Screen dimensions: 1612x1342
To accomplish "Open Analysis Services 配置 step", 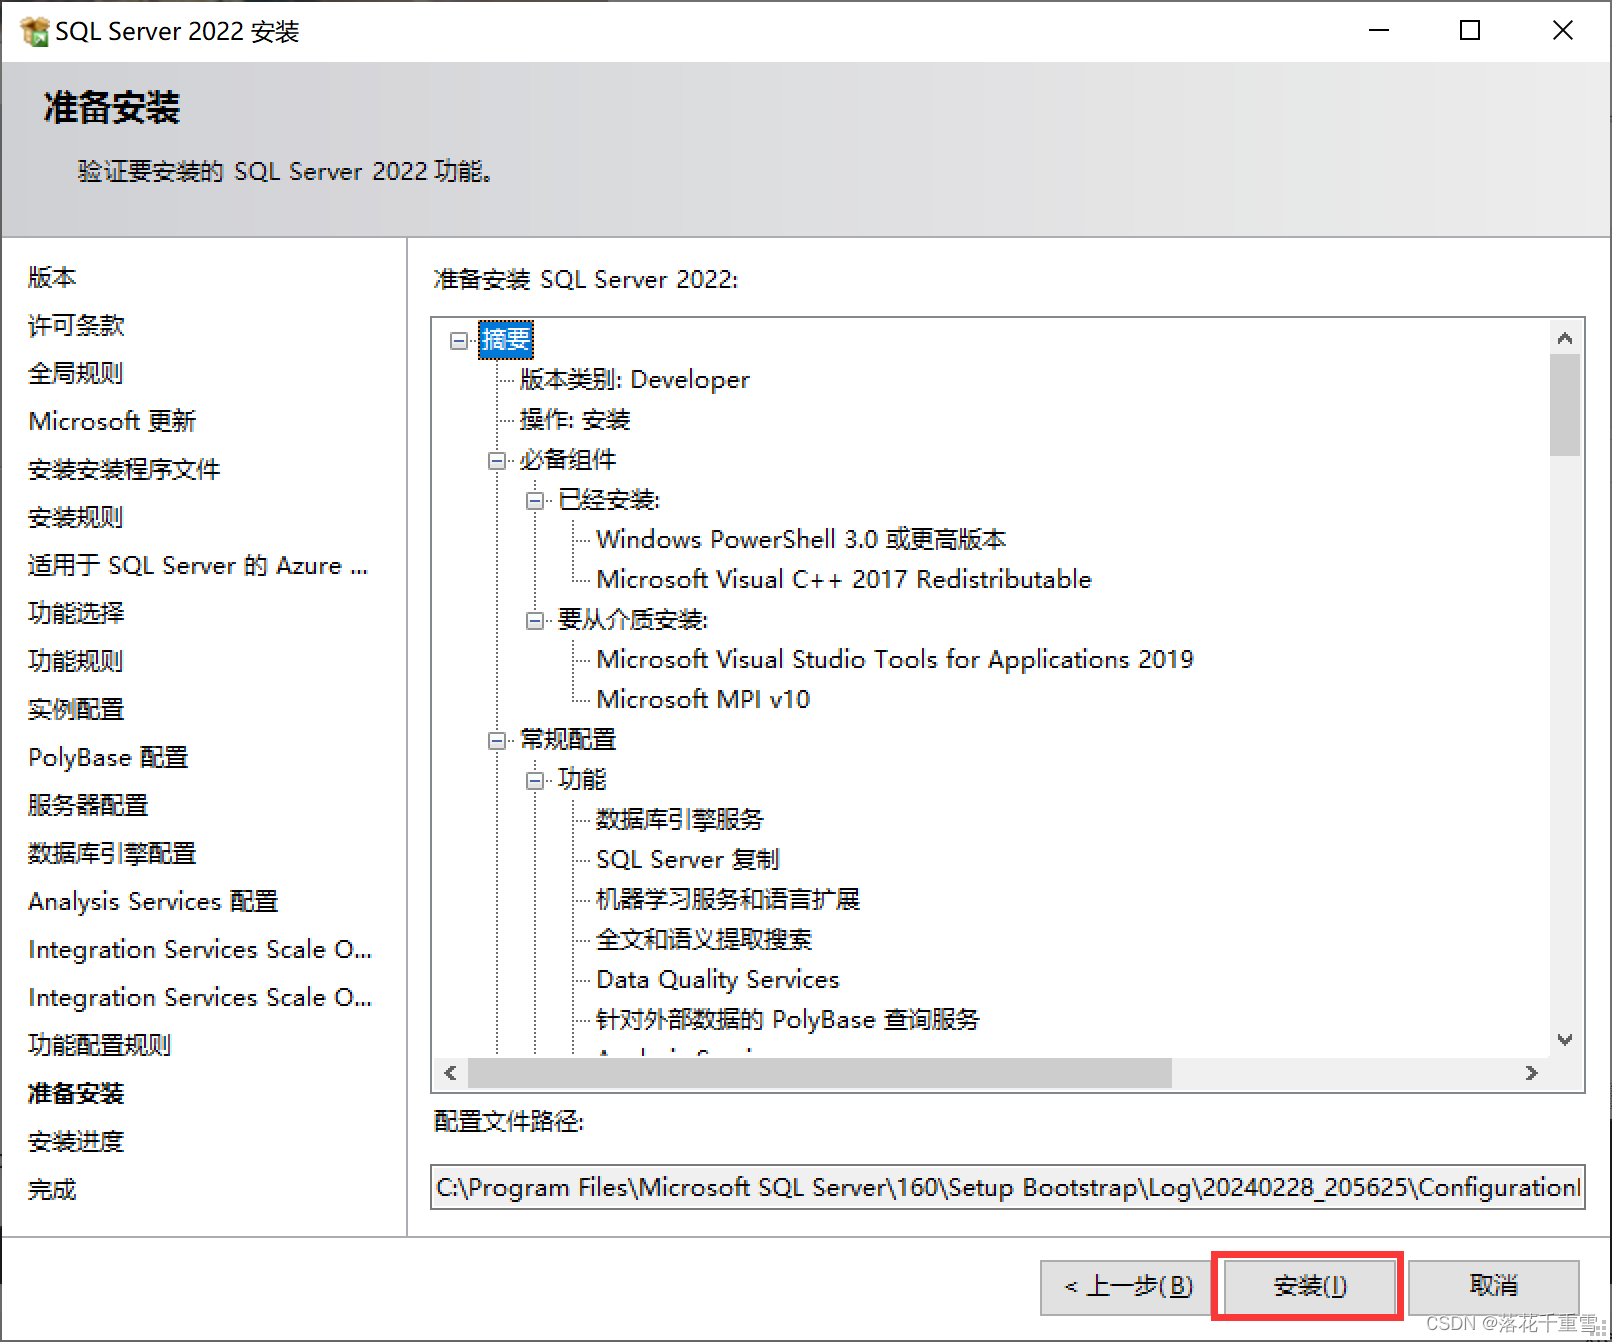I will [x=153, y=901].
